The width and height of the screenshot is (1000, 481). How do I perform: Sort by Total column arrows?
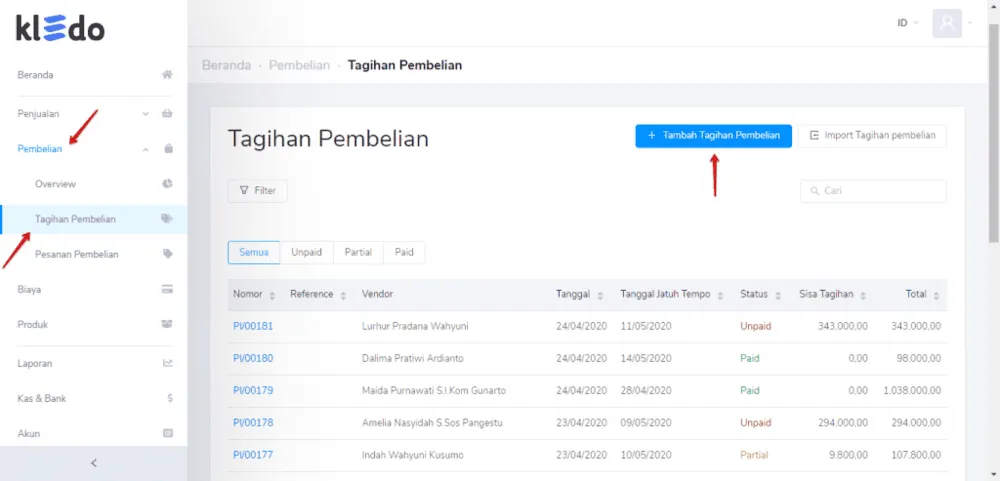pyautogui.click(x=936, y=295)
